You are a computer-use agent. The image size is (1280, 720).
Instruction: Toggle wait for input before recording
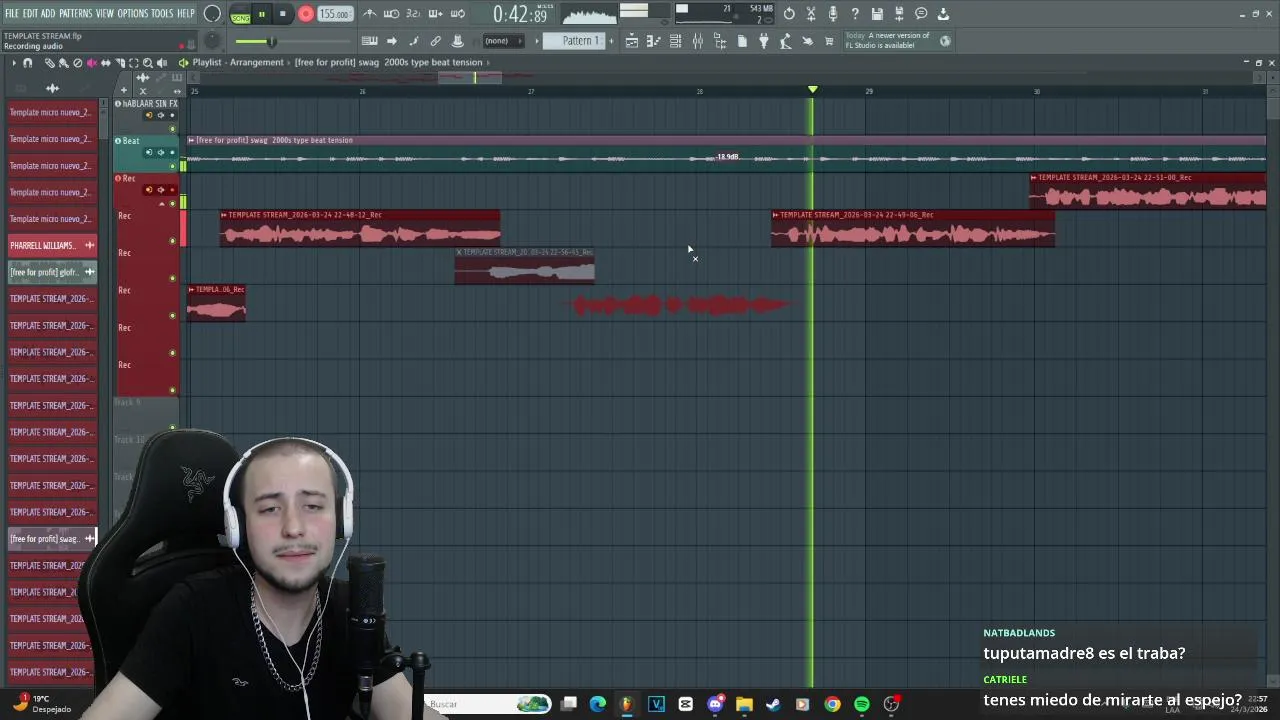[391, 14]
